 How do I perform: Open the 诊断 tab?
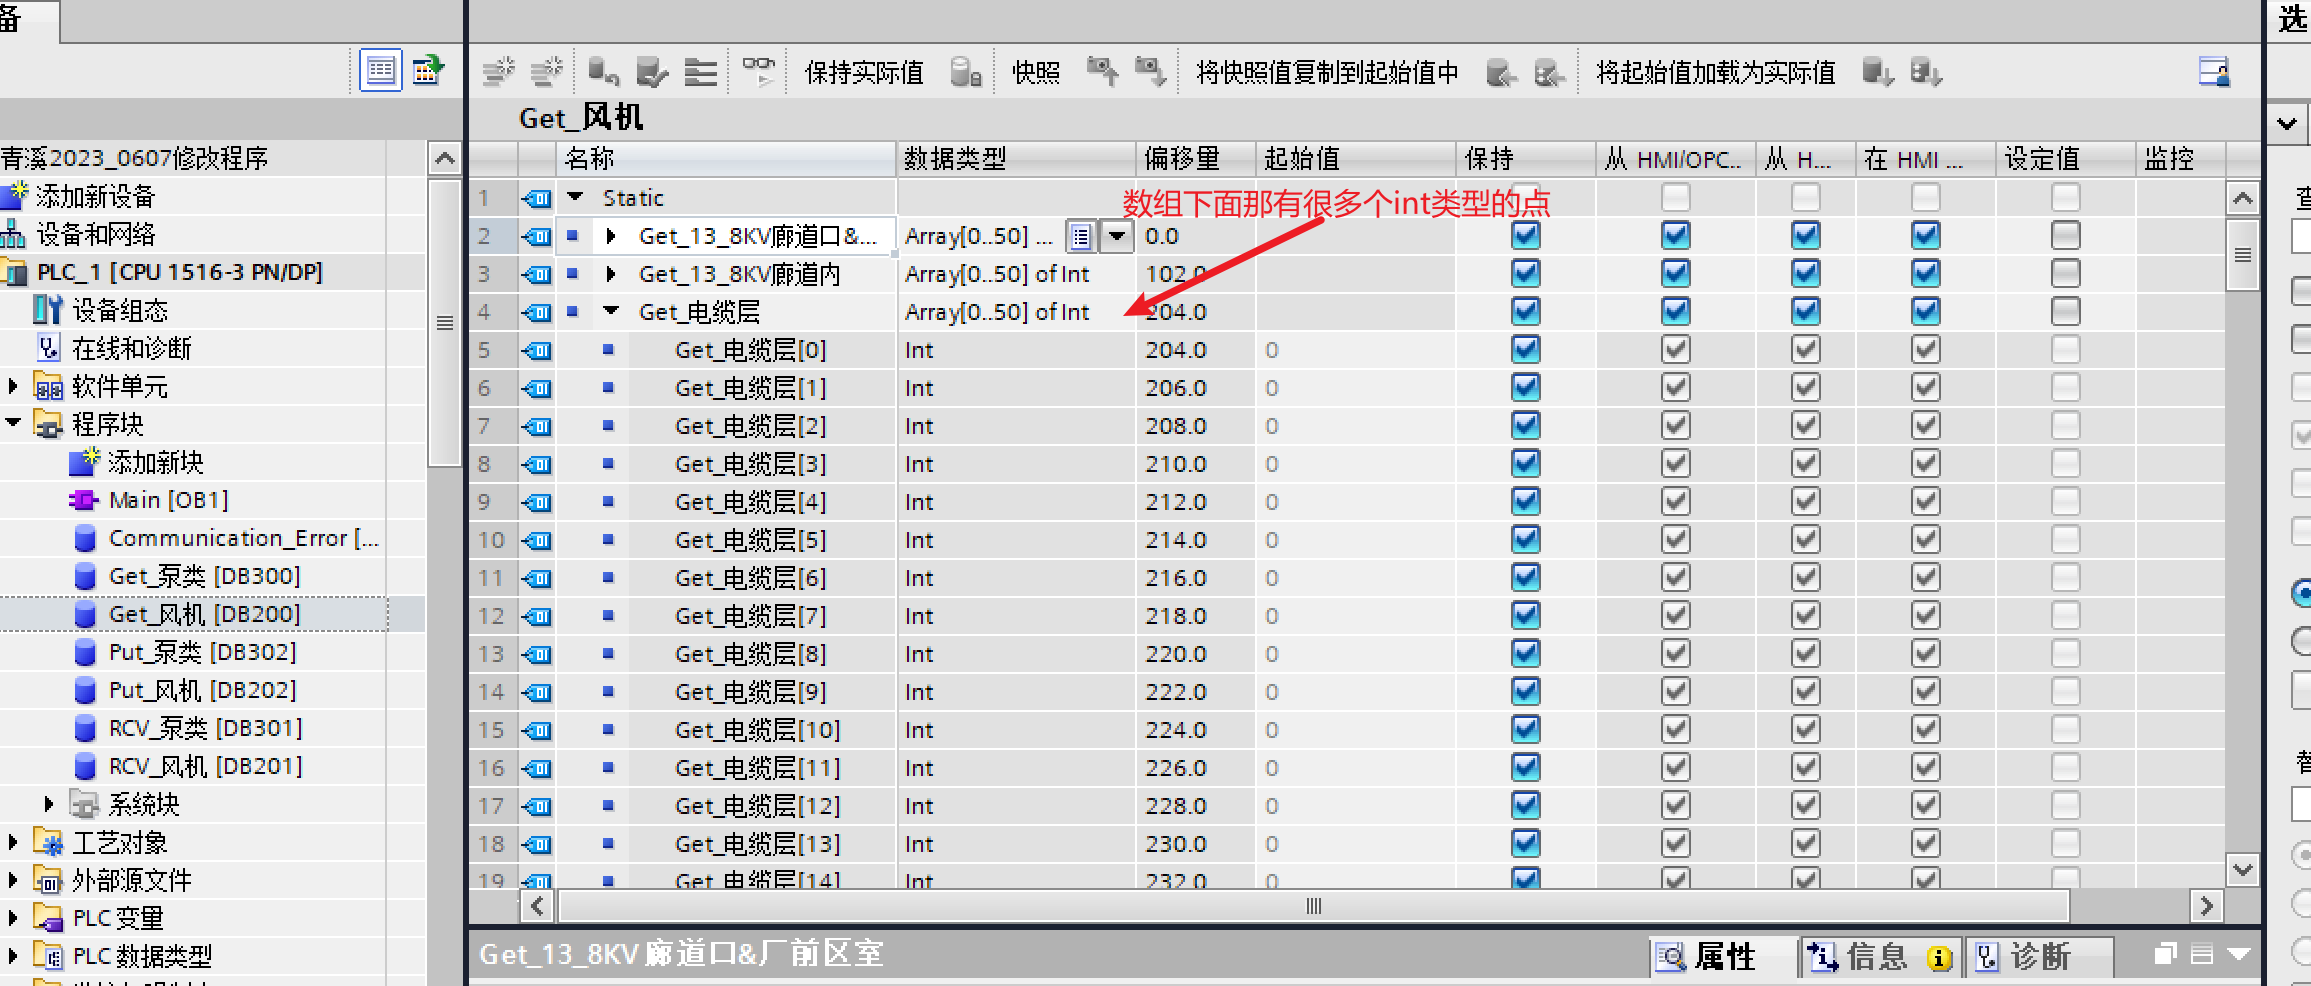(x=2040, y=957)
